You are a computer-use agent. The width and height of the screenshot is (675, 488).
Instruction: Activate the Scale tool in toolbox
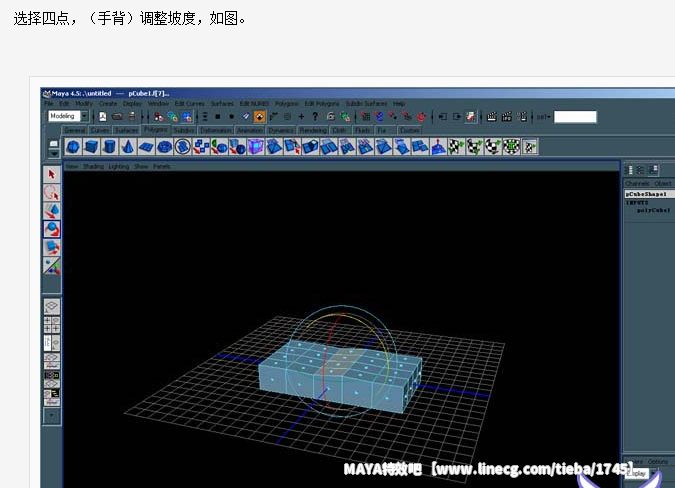click(x=52, y=247)
